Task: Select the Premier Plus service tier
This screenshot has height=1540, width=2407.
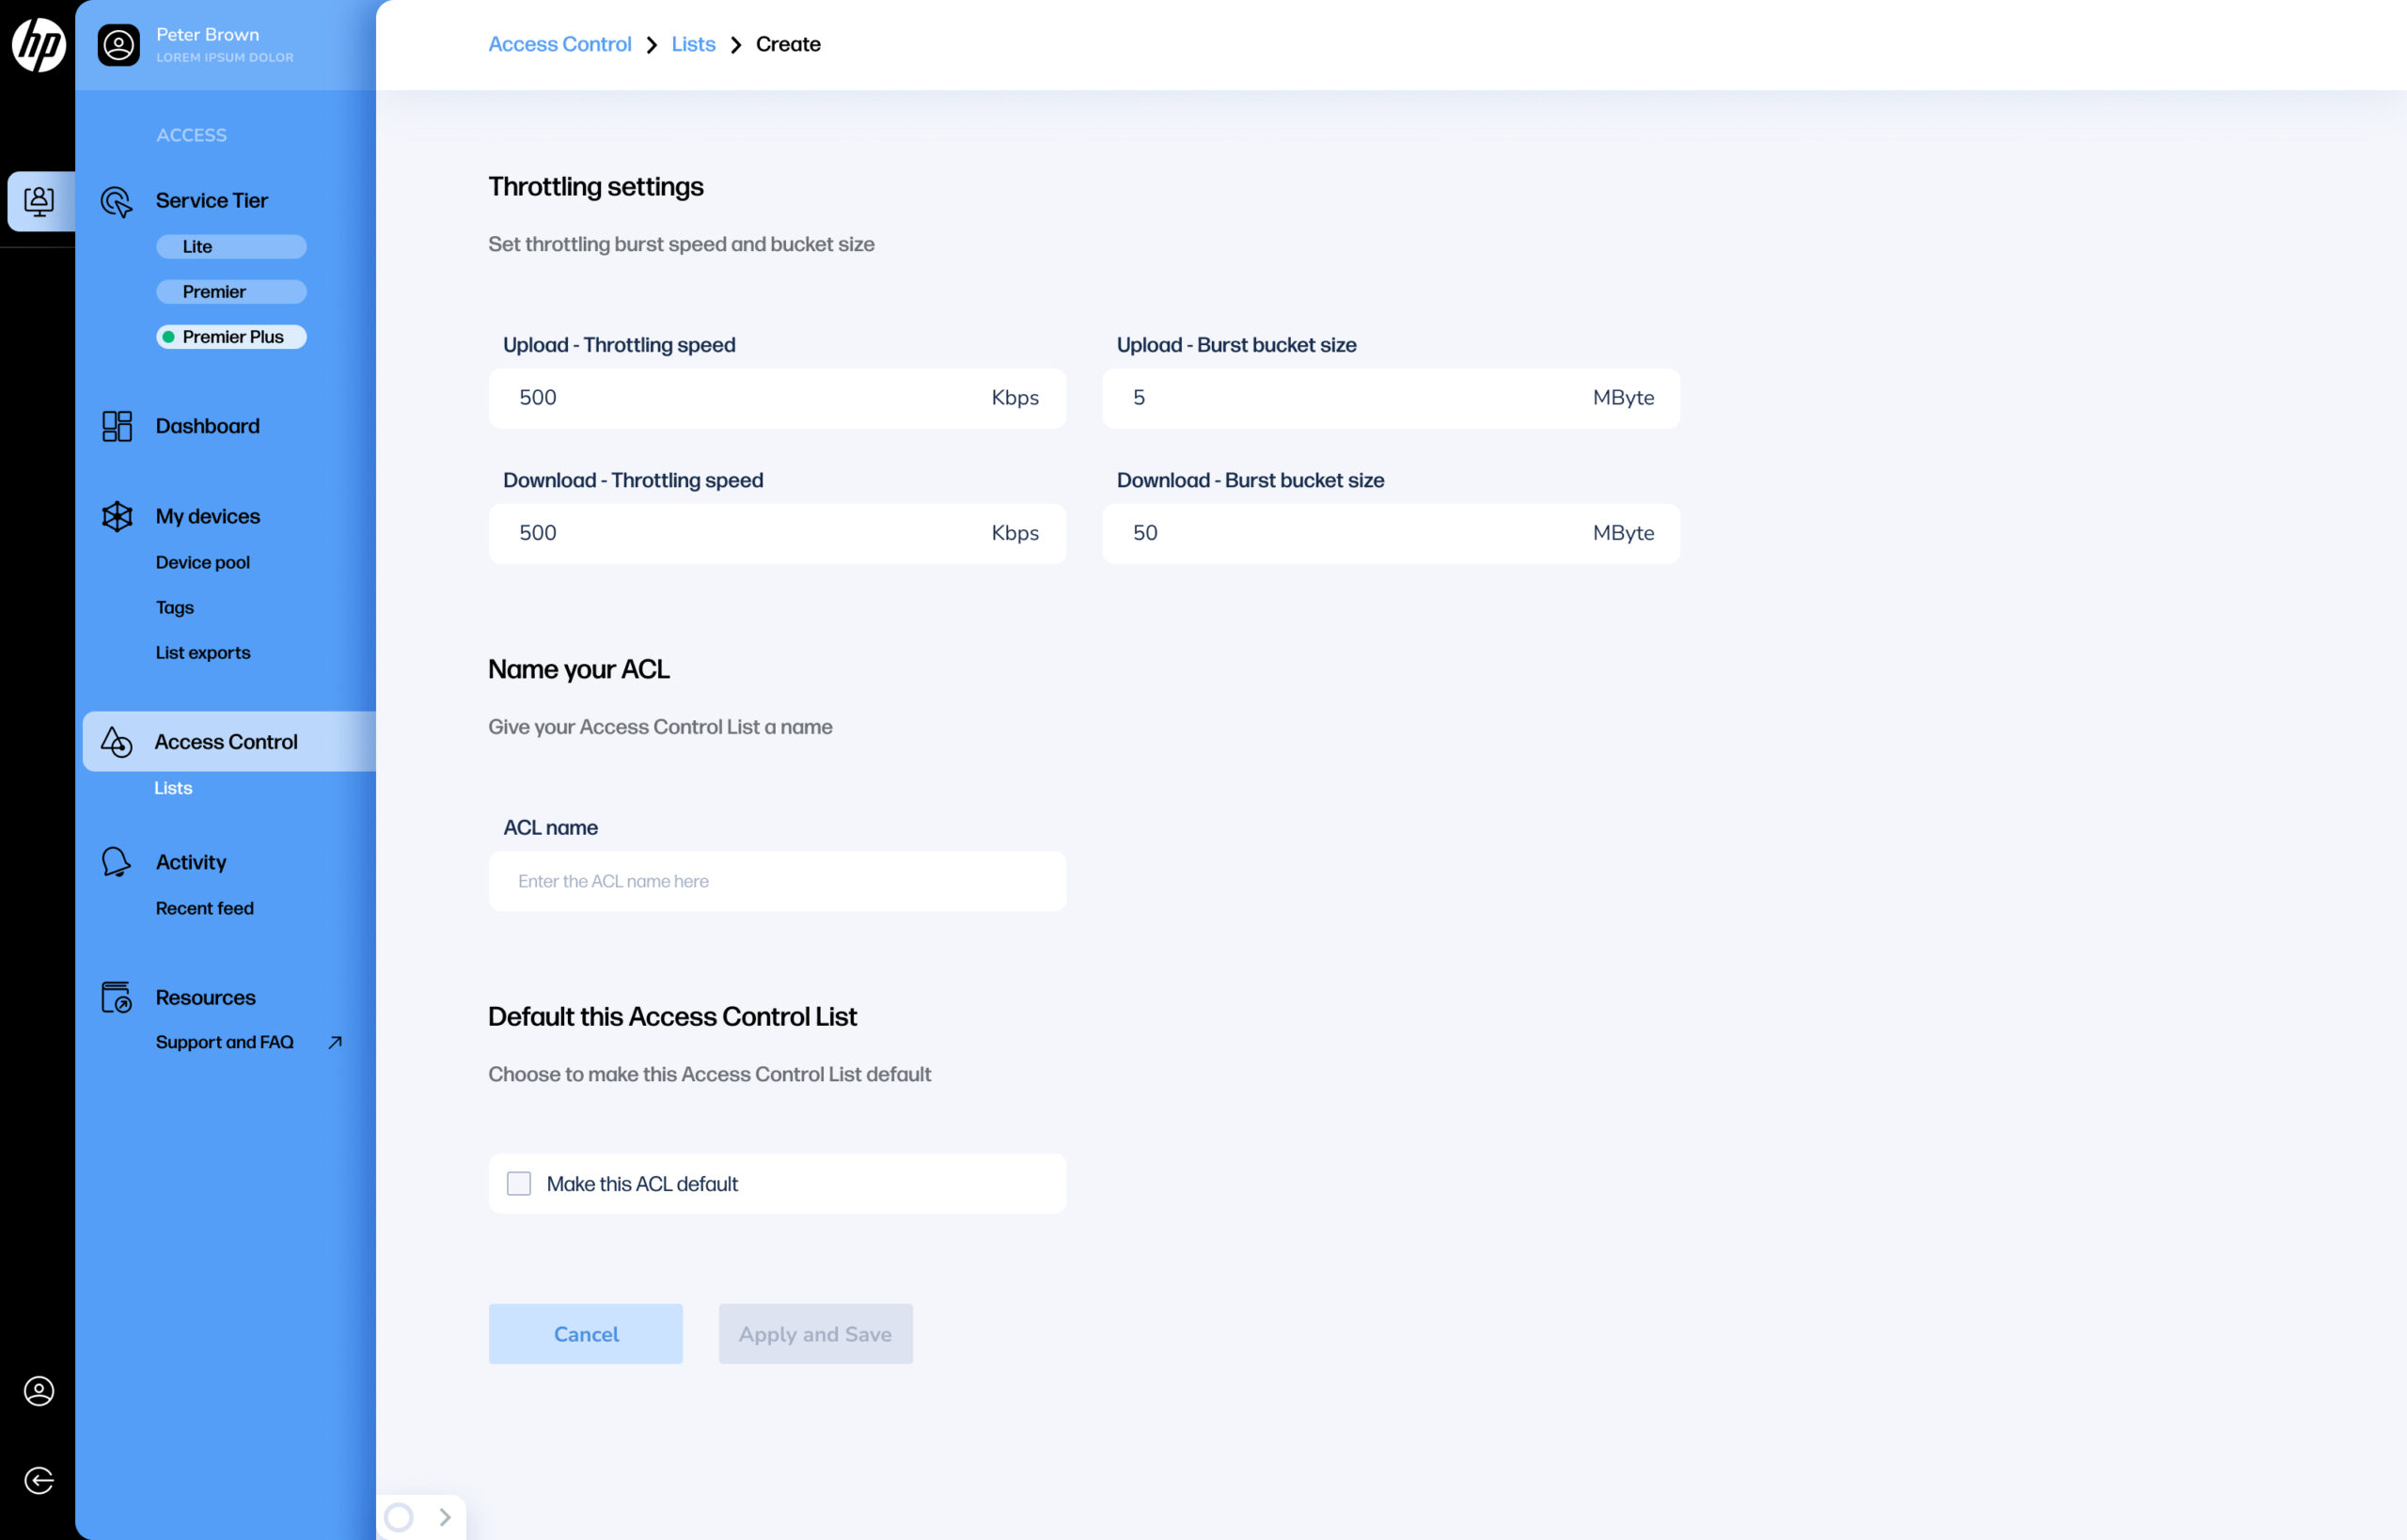Action: tap(231, 337)
